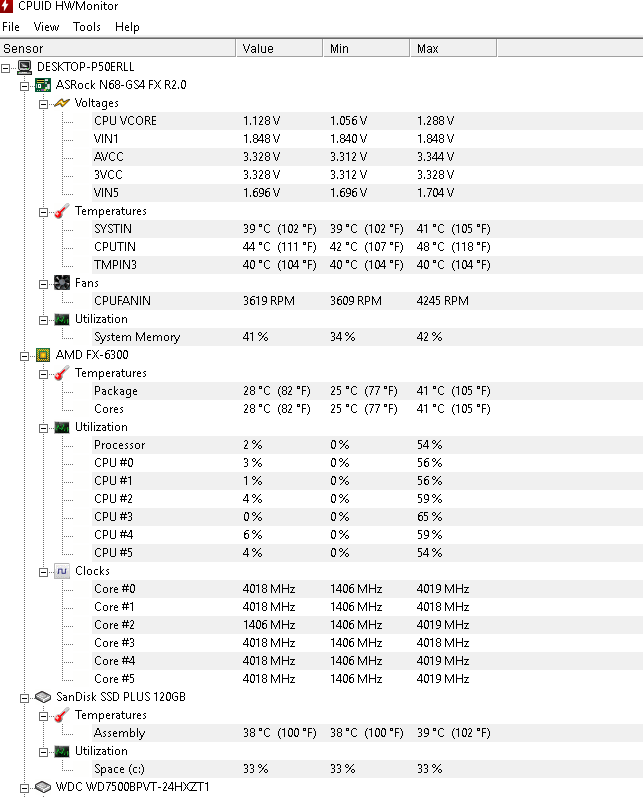Collapse the Clocks section

[x=44, y=572]
